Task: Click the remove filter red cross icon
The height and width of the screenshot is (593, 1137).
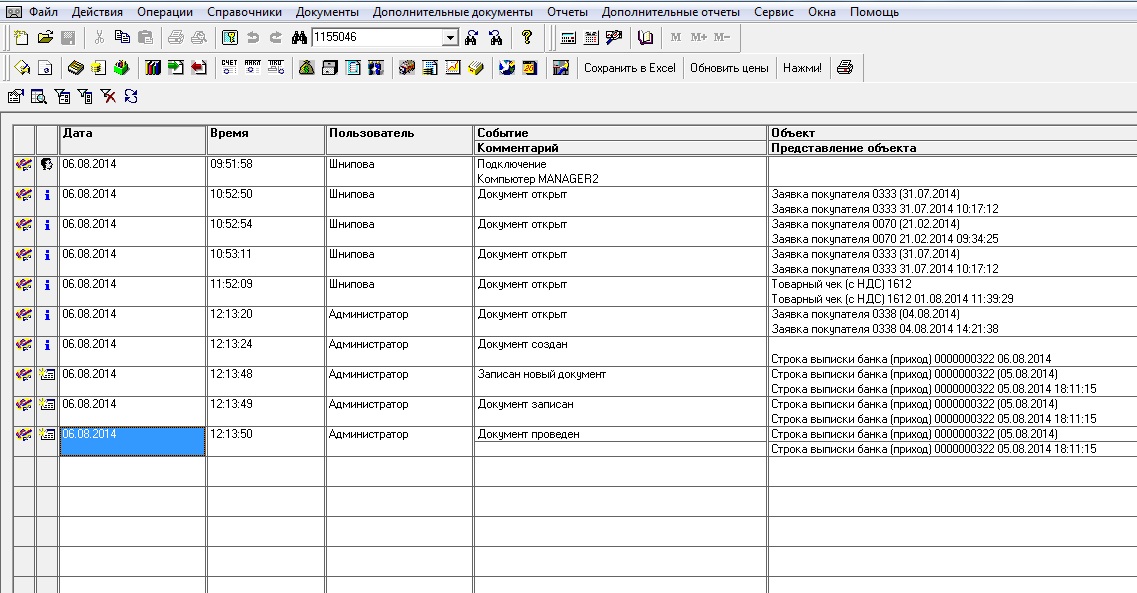Action: coord(108,96)
